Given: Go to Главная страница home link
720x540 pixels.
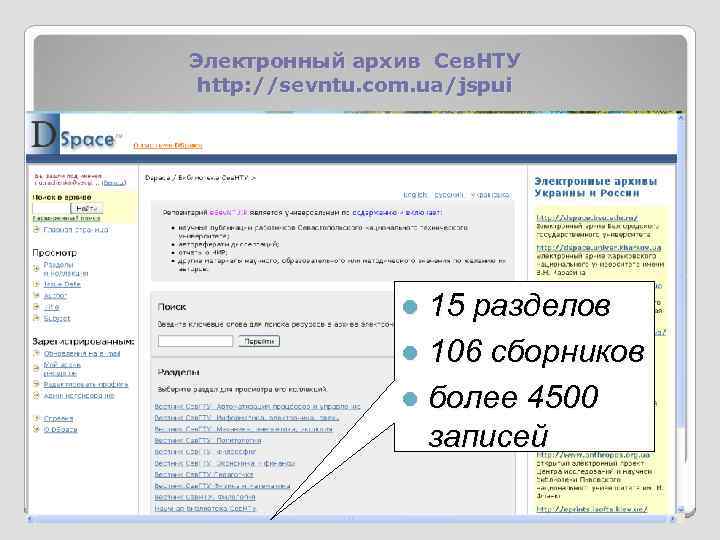Looking at the screenshot, I should click(x=76, y=230).
